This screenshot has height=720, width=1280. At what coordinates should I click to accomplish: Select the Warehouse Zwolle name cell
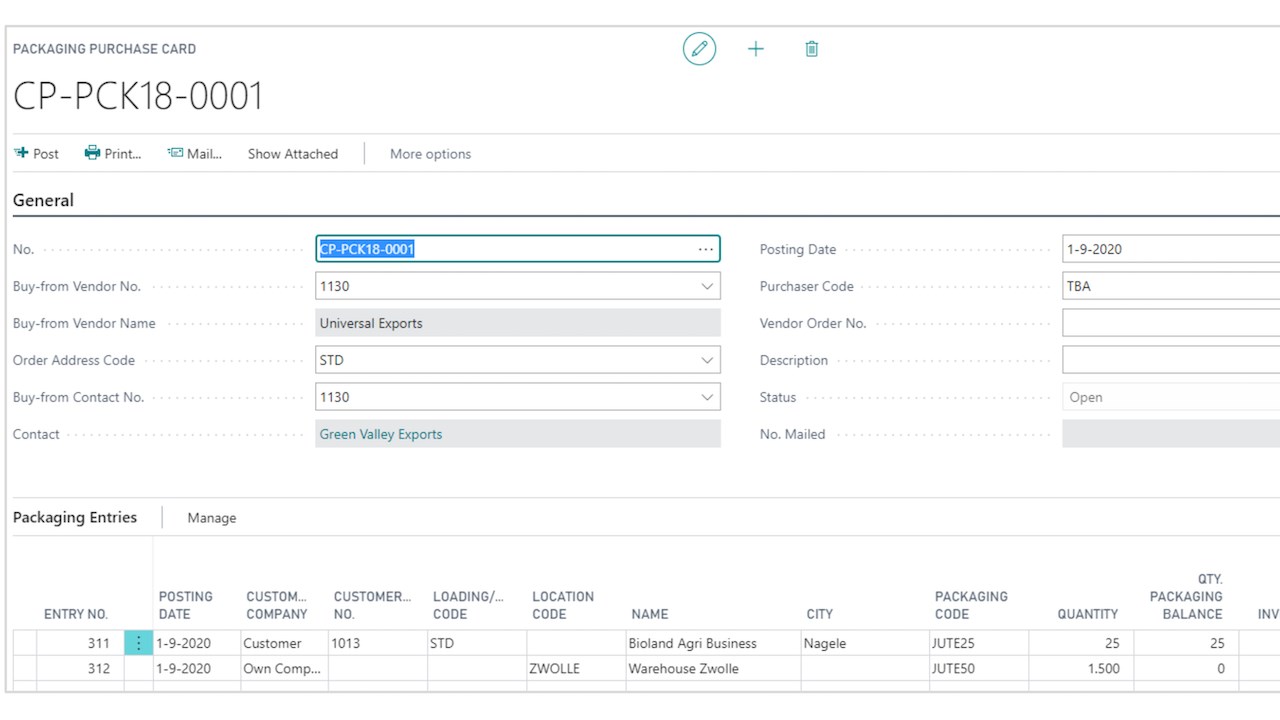coord(683,668)
